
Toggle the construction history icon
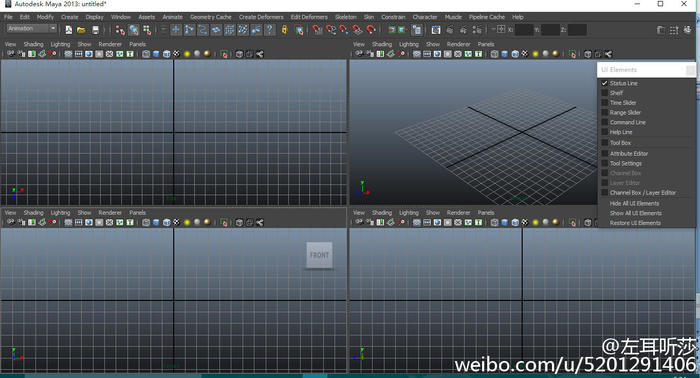click(x=417, y=30)
